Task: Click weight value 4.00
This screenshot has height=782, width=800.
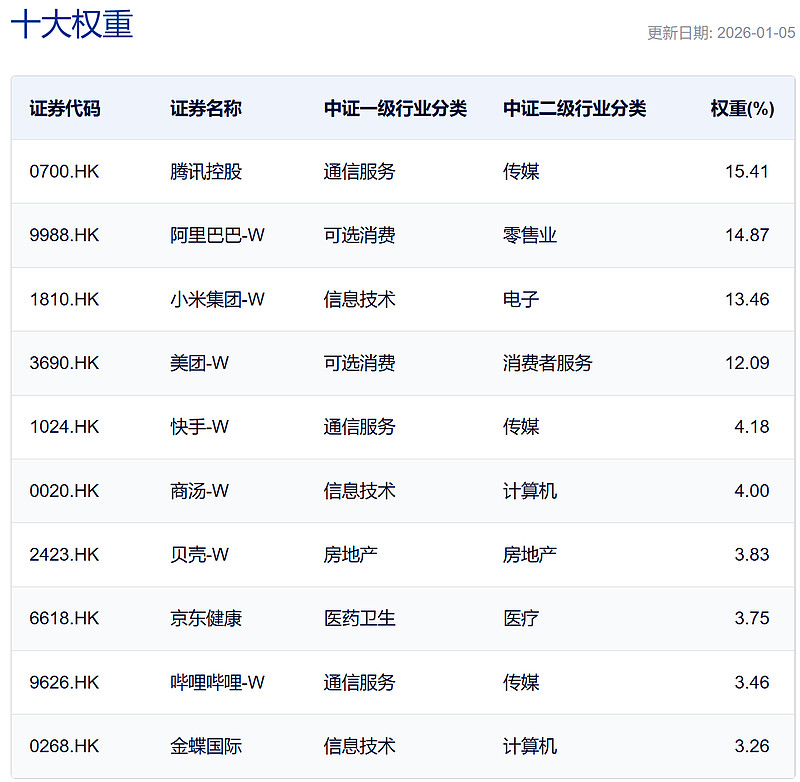Action: (x=752, y=491)
